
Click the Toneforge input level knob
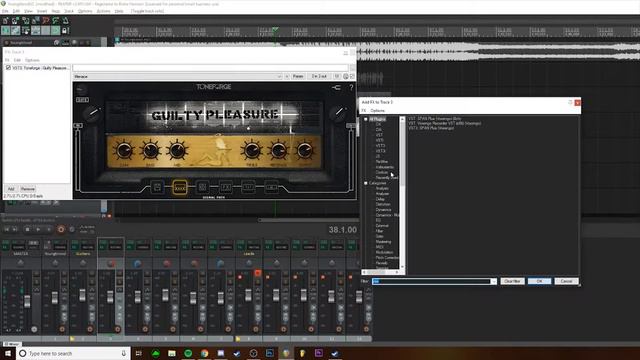click(x=92, y=113)
